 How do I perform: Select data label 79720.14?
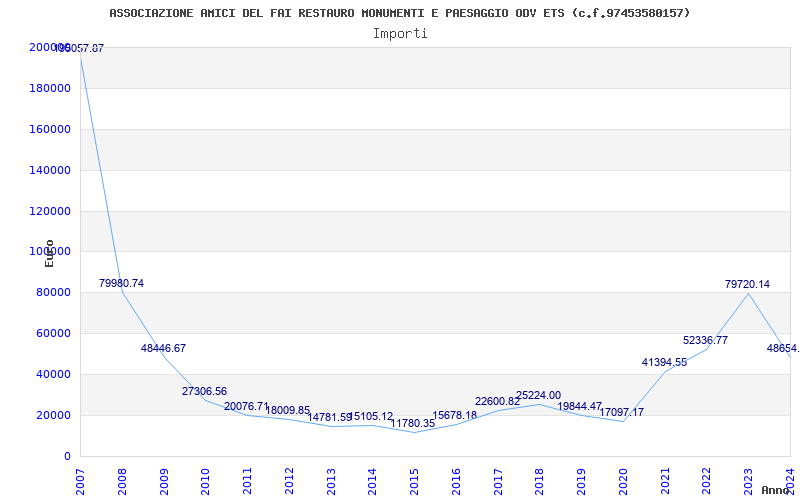coord(747,285)
